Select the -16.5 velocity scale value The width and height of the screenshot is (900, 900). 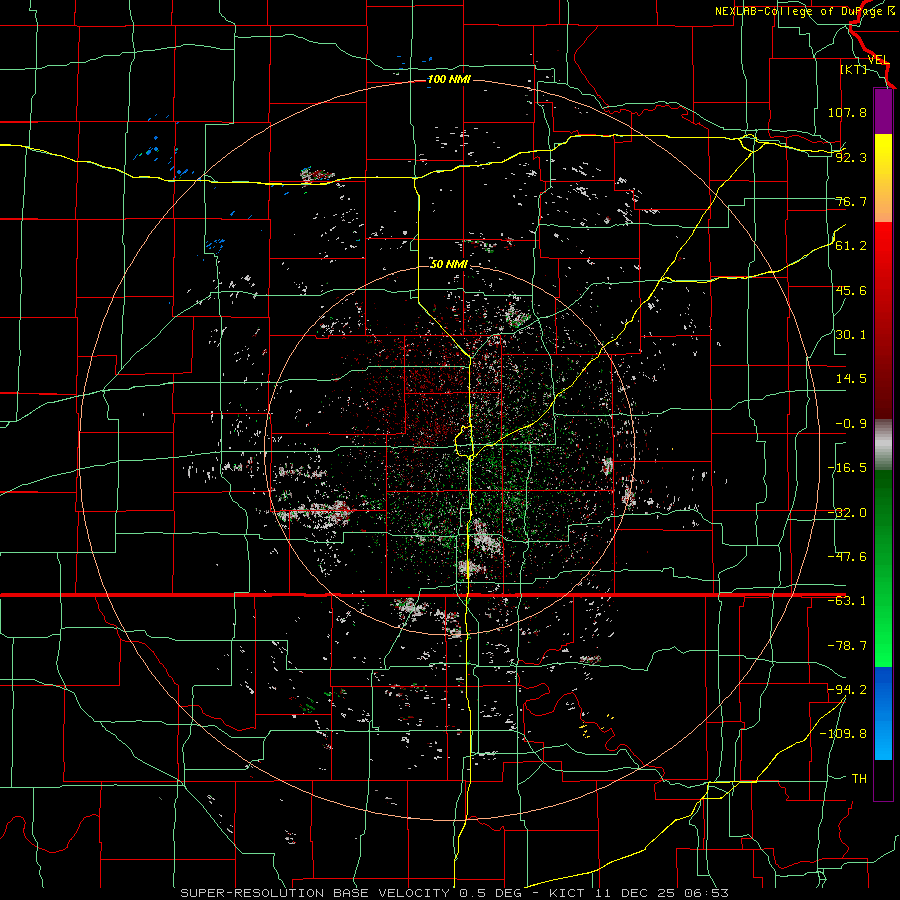coord(847,468)
